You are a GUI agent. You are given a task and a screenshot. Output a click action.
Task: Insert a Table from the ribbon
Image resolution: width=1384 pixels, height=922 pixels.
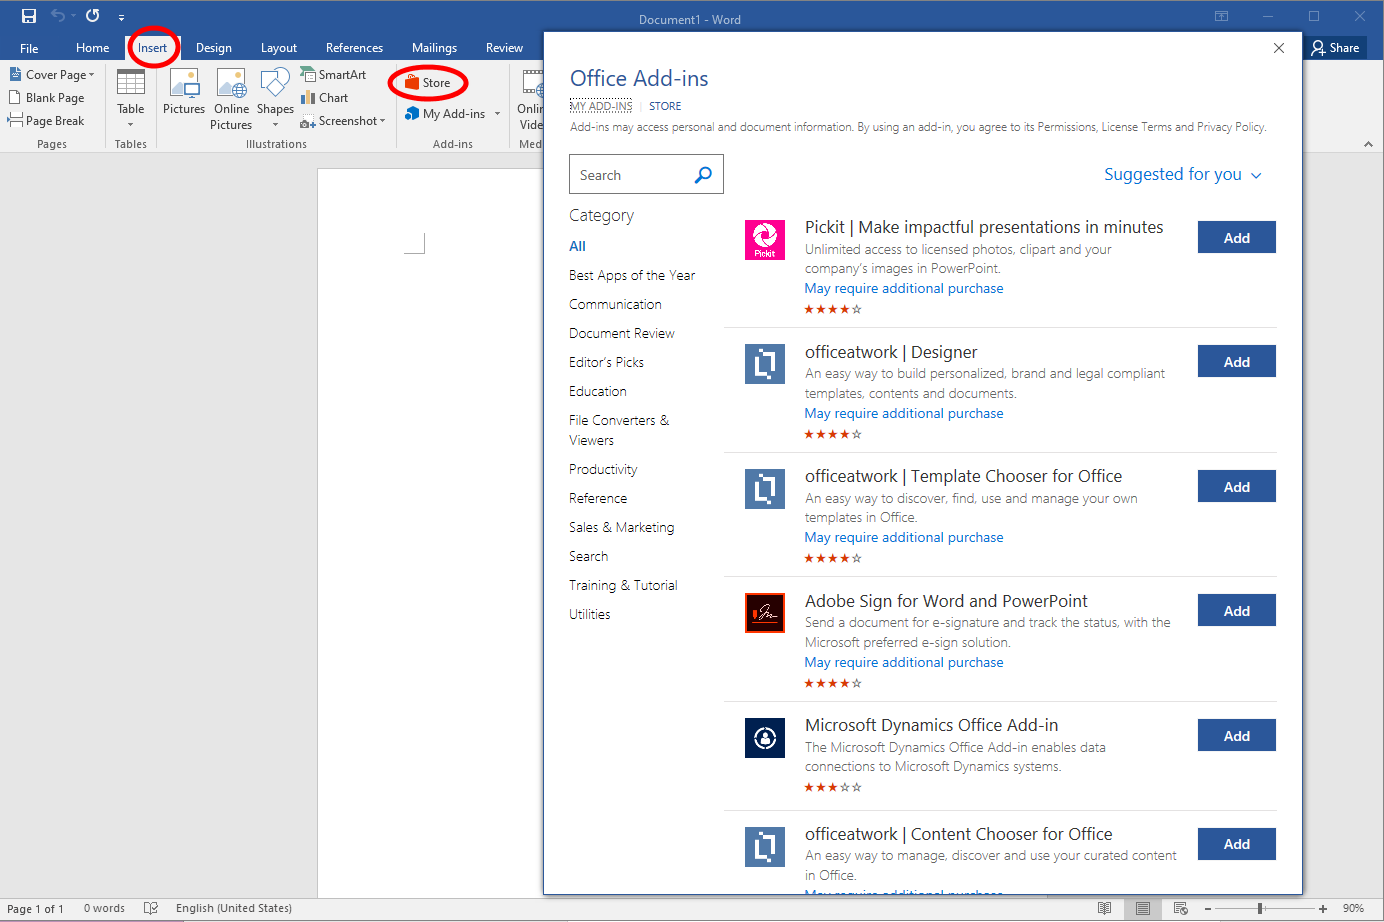[131, 99]
